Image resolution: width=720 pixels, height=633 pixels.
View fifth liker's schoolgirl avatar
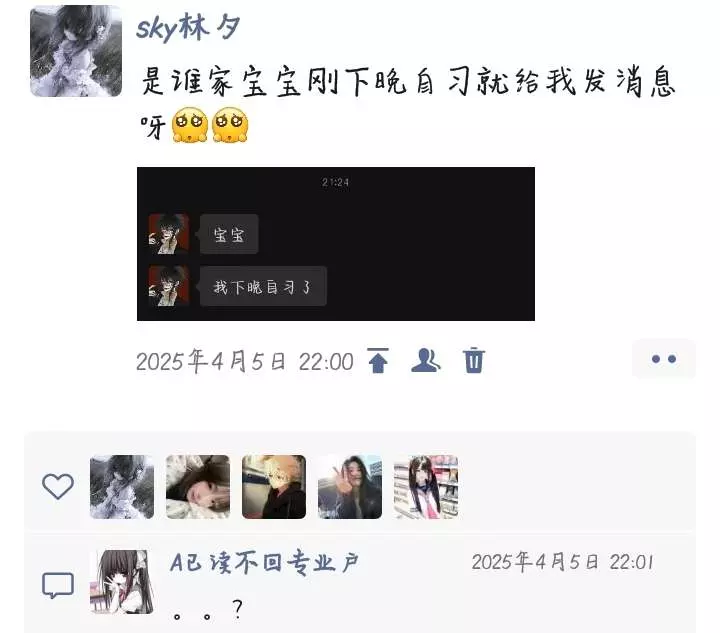coord(426,487)
